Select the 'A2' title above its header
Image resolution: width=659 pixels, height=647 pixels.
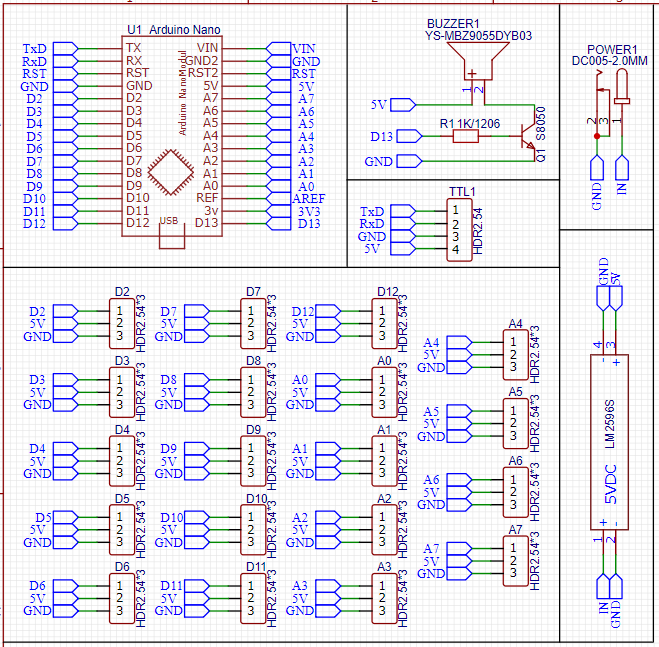tap(384, 499)
